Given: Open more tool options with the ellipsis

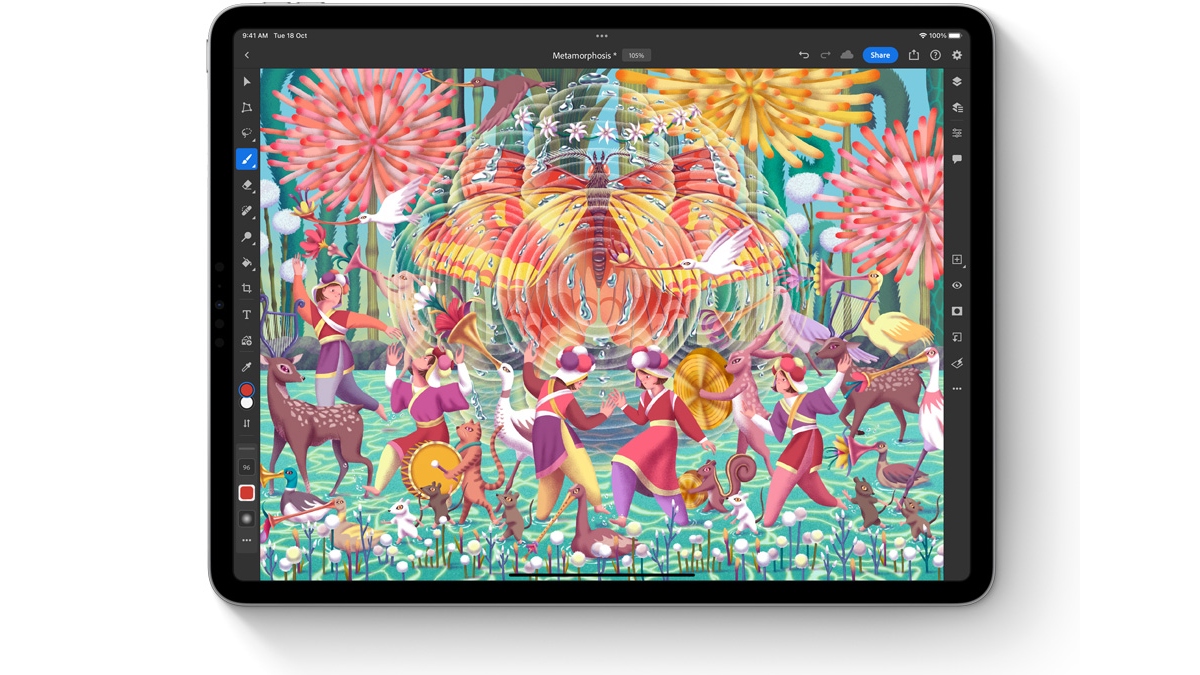Looking at the screenshot, I should click(246, 540).
